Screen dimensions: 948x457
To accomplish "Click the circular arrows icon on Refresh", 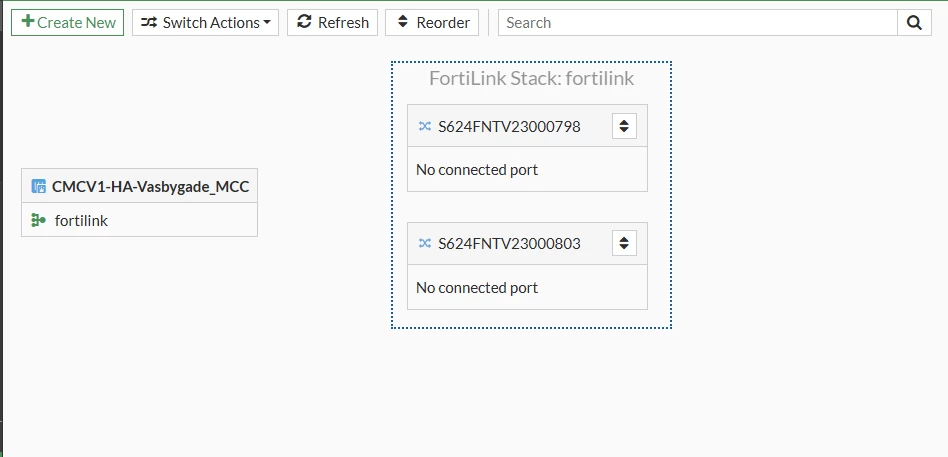I will pos(305,22).
